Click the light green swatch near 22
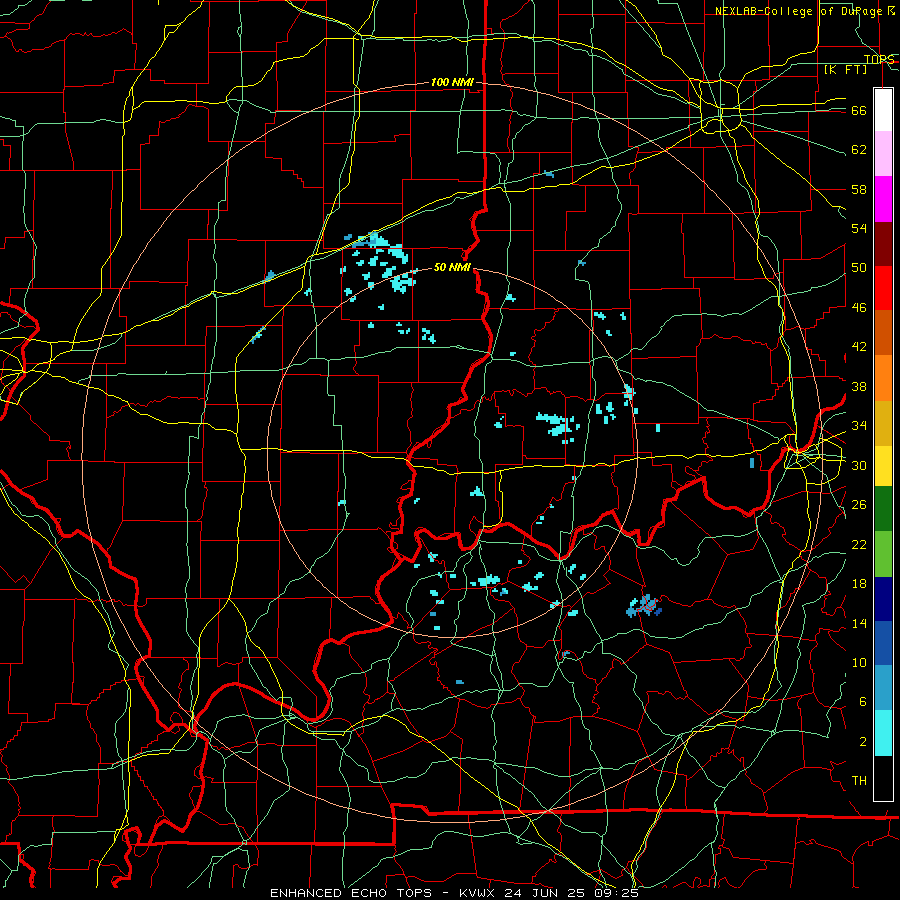Viewport: 900px width, 900px height. tap(883, 554)
